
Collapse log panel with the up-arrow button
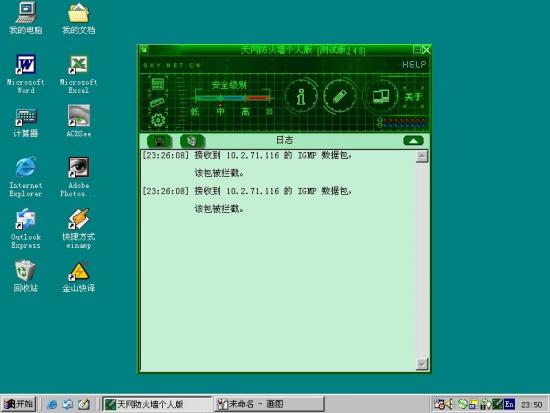413,141
